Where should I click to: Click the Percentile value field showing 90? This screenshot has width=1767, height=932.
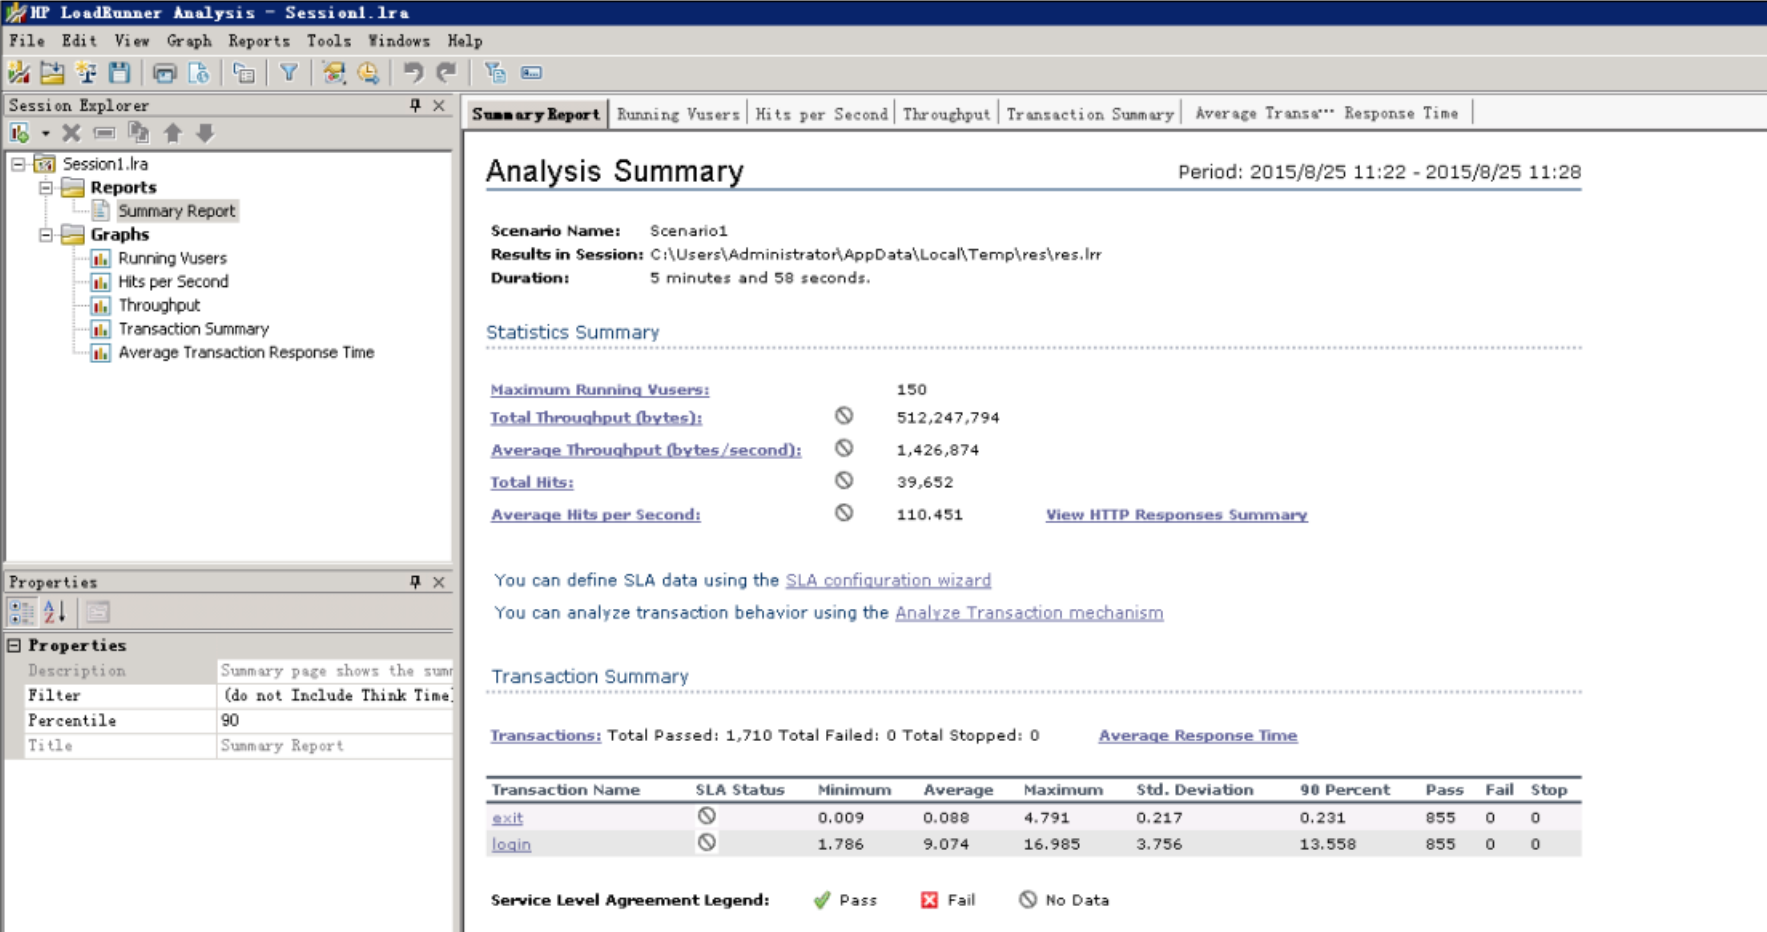(334, 721)
